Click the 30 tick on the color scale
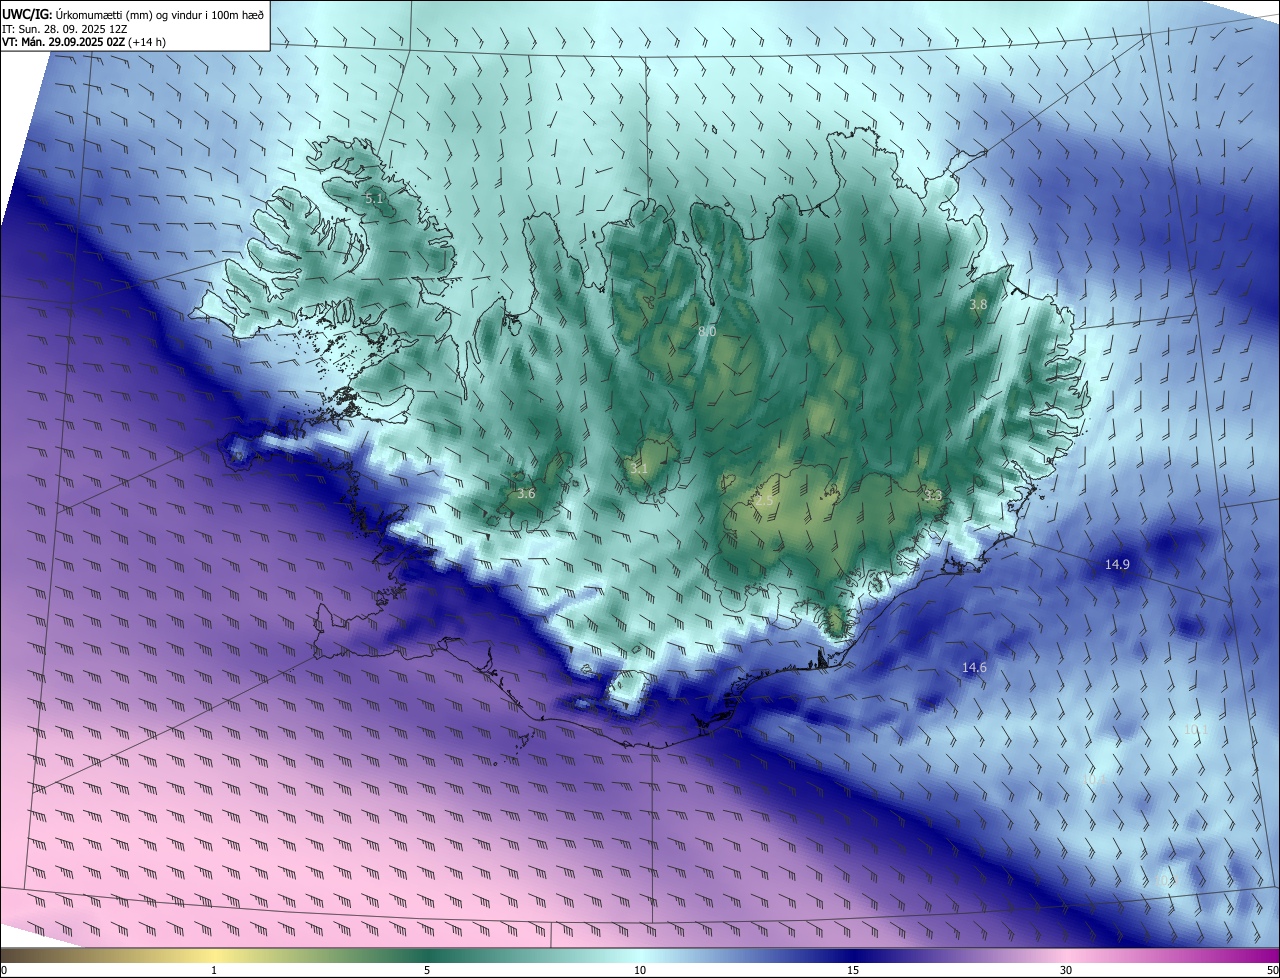 point(1066,970)
